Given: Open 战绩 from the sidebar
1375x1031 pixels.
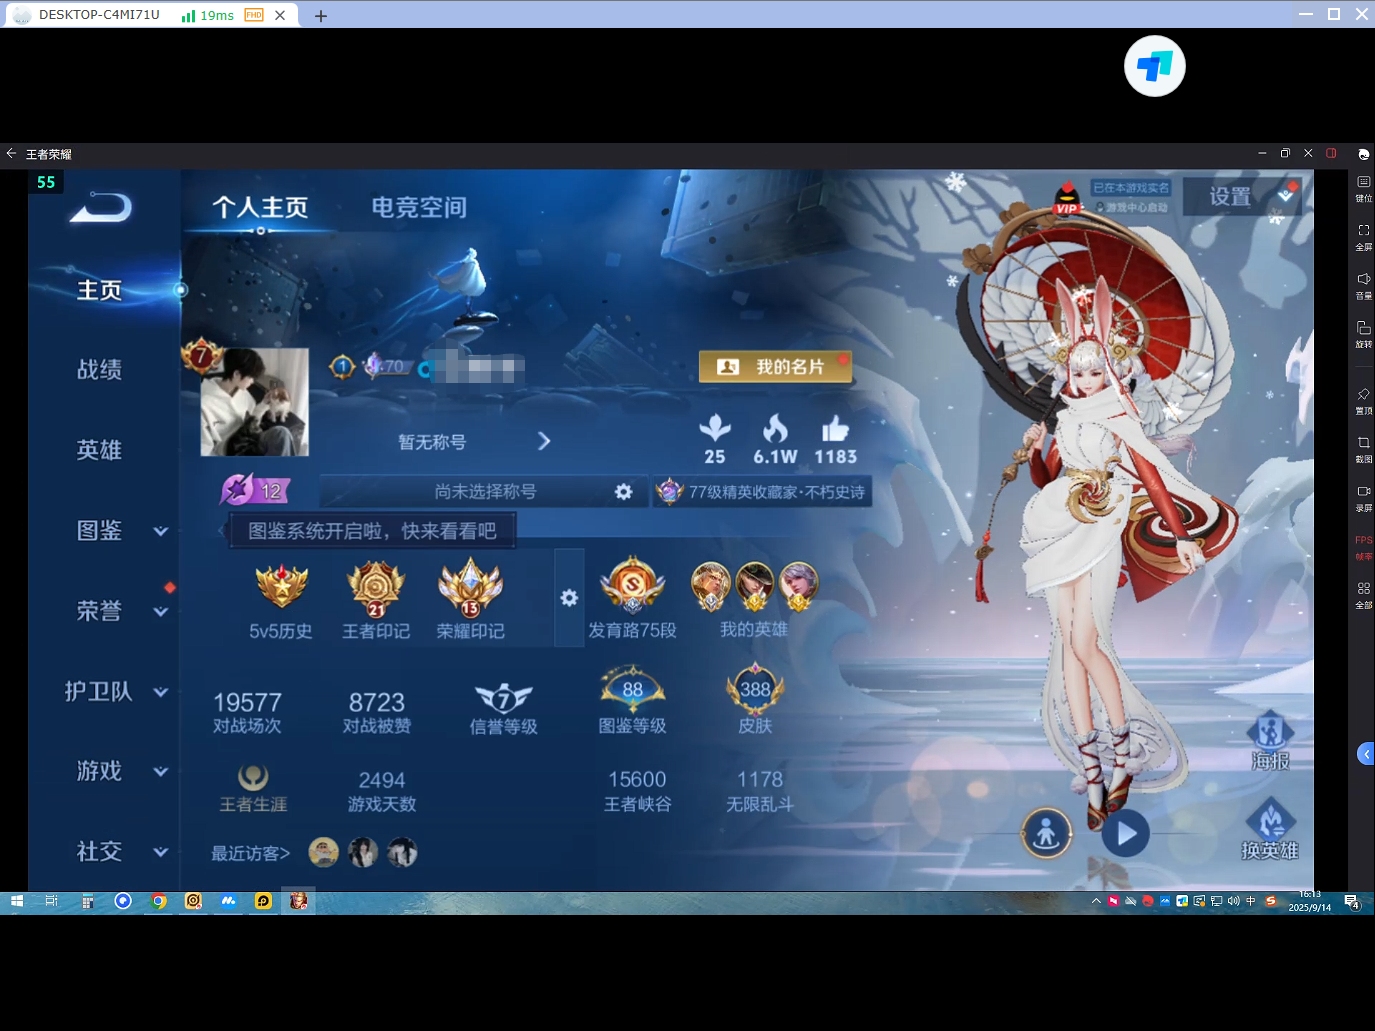Looking at the screenshot, I should click(x=100, y=370).
